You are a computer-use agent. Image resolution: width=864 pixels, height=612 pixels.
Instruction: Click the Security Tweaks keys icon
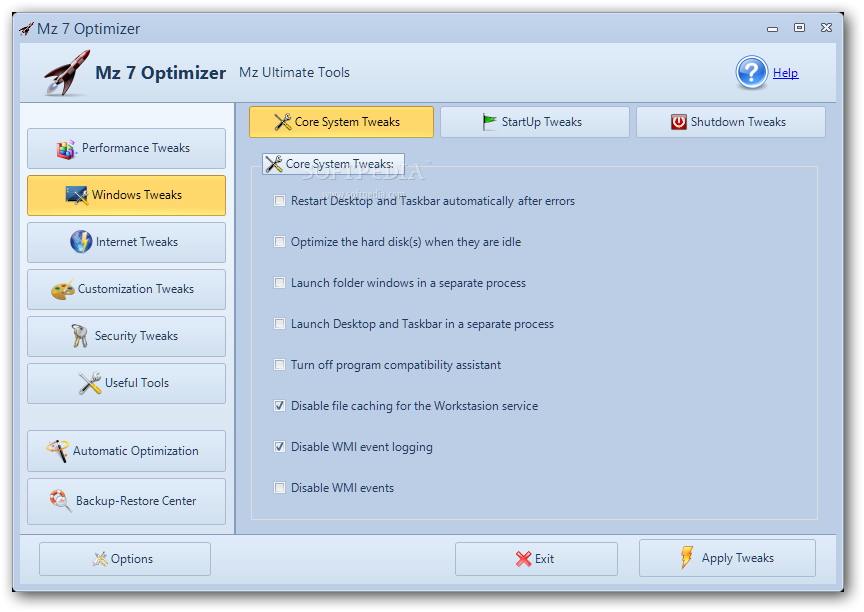click(79, 336)
